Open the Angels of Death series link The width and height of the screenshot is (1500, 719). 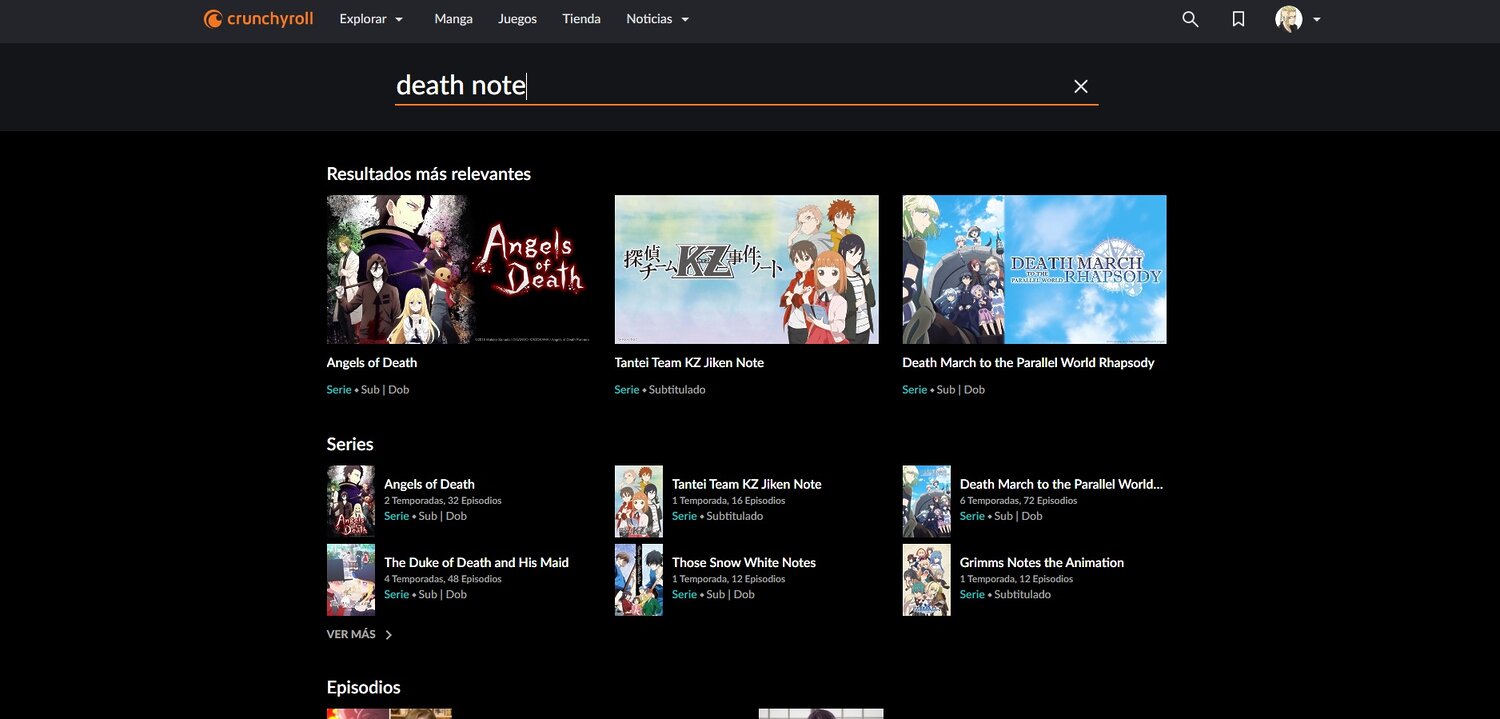pyautogui.click(x=429, y=483)
